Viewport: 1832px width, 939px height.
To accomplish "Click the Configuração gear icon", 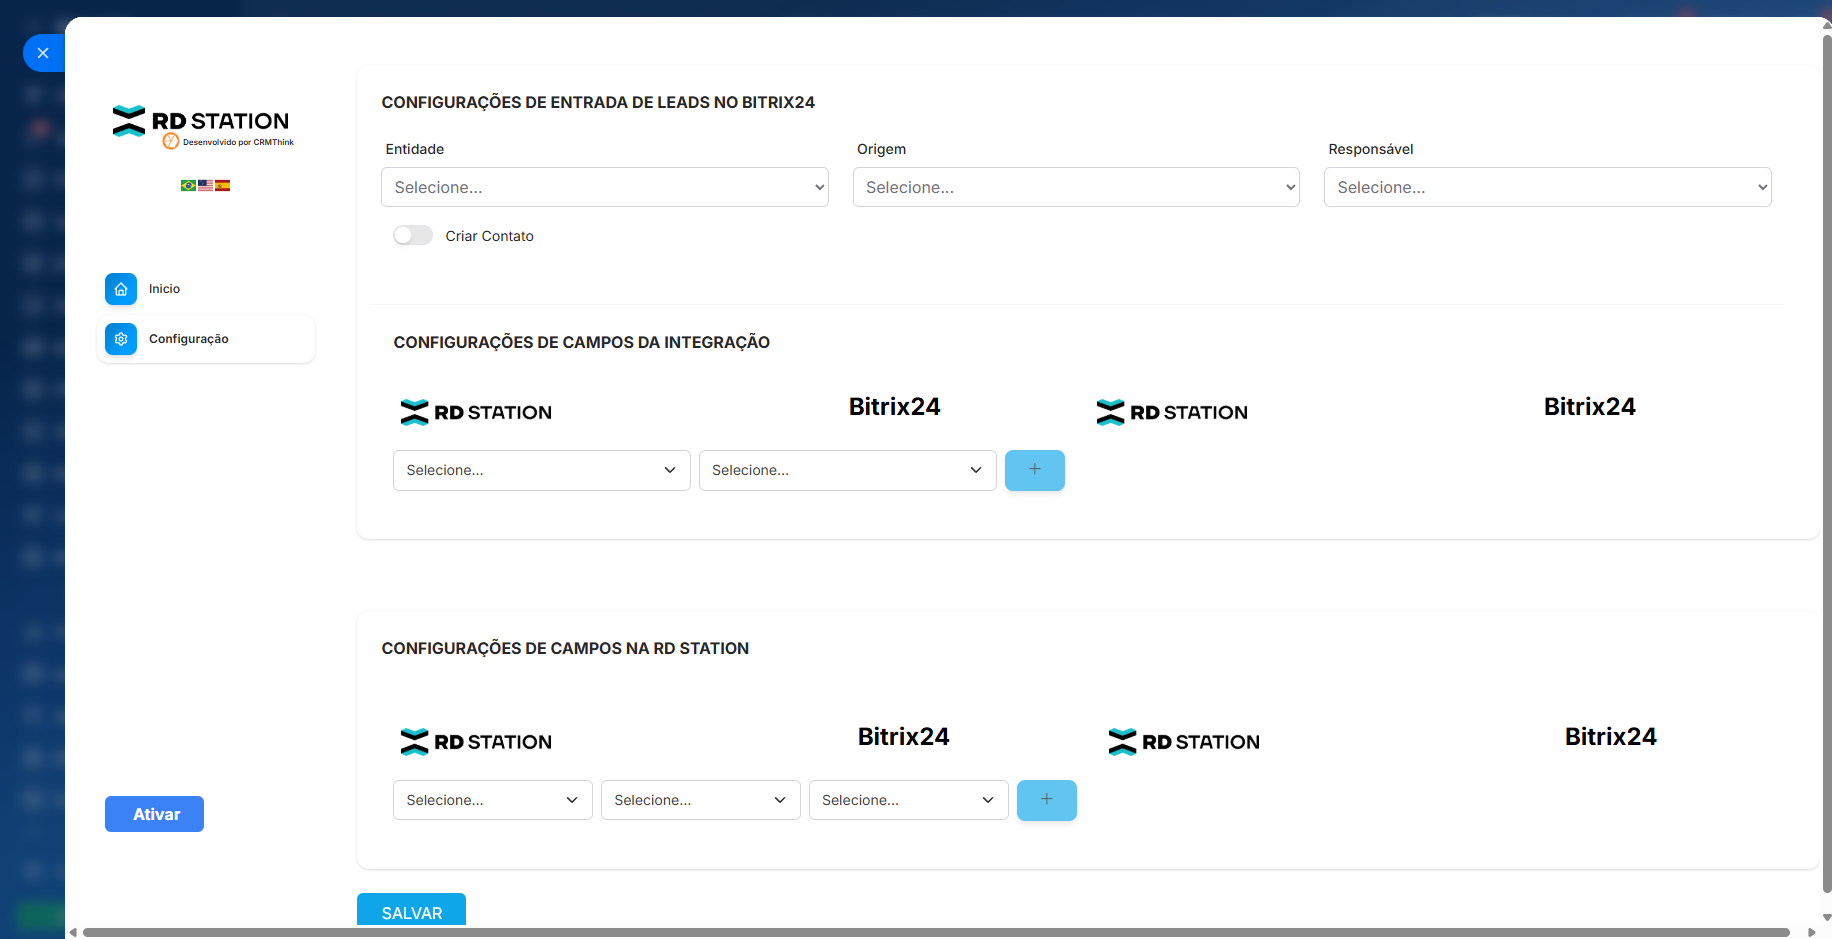I will 121,339.
